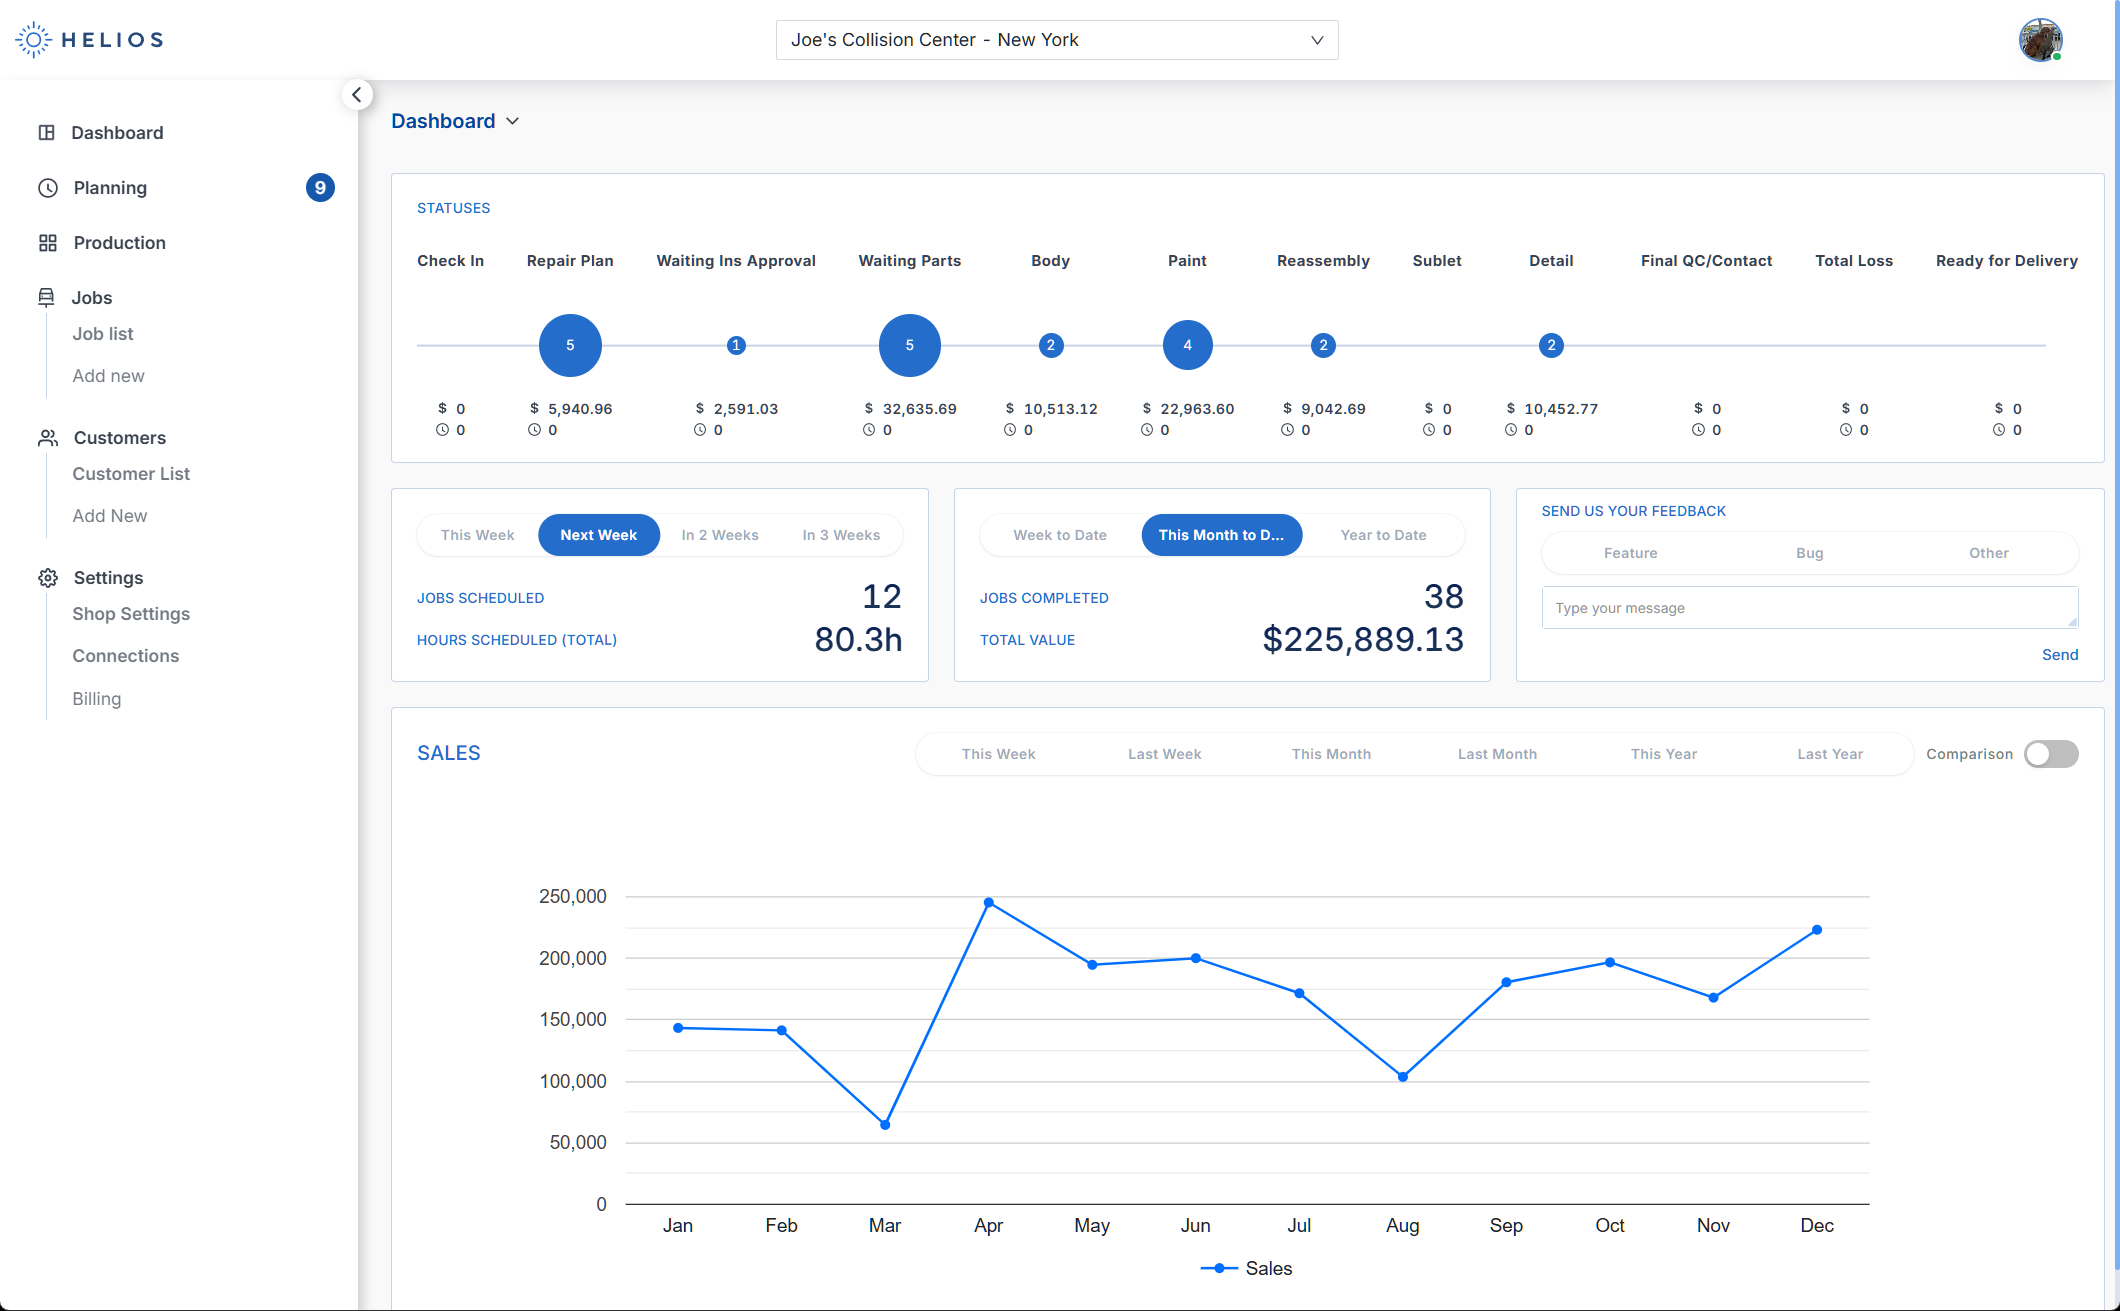Click the Helios sun logo

33,39
